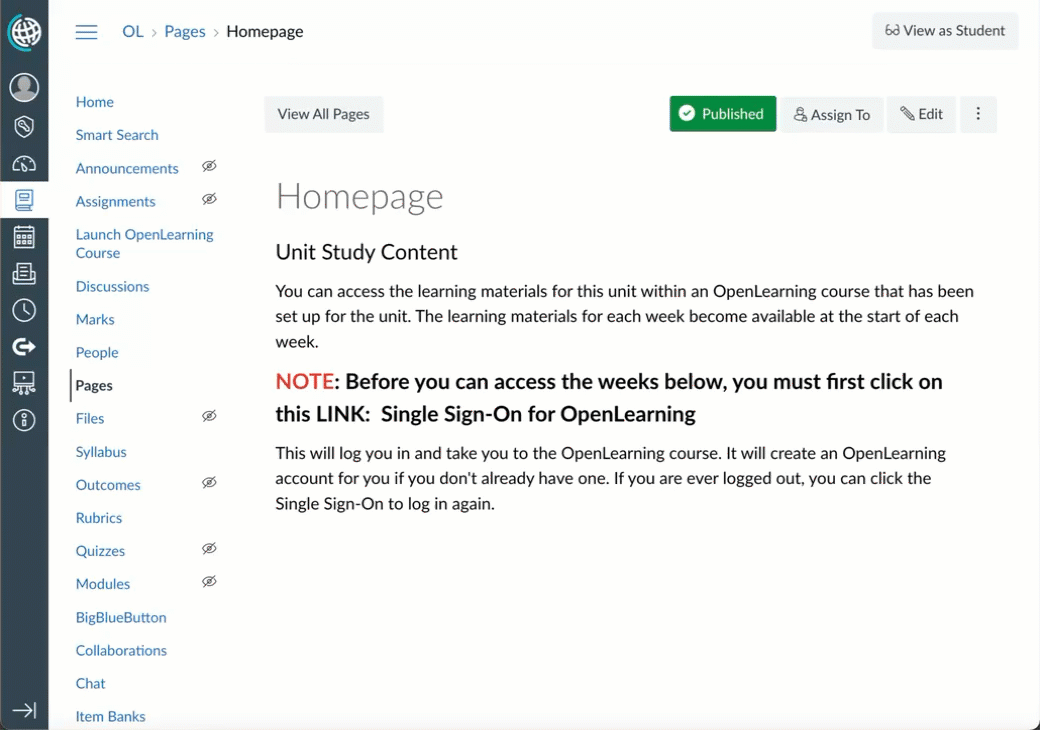1040x730 pixels.
Task: Open Modules in course menu
Action: [x=103, y=584]
